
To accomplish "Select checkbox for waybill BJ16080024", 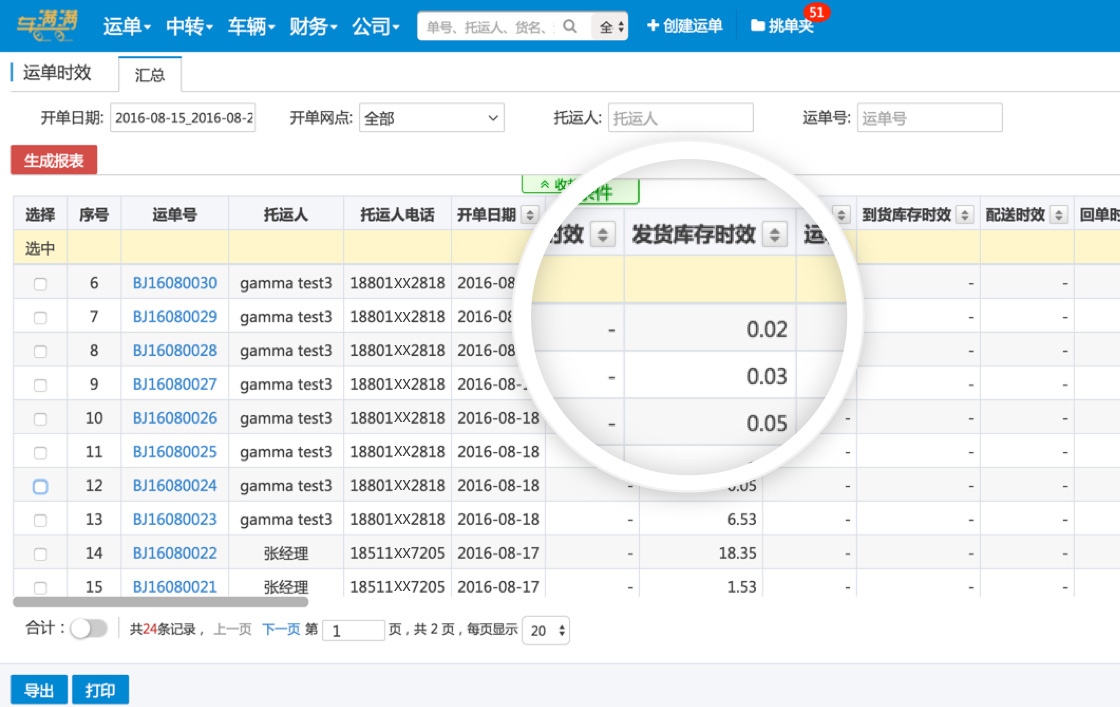I will [x=40, y=486].
